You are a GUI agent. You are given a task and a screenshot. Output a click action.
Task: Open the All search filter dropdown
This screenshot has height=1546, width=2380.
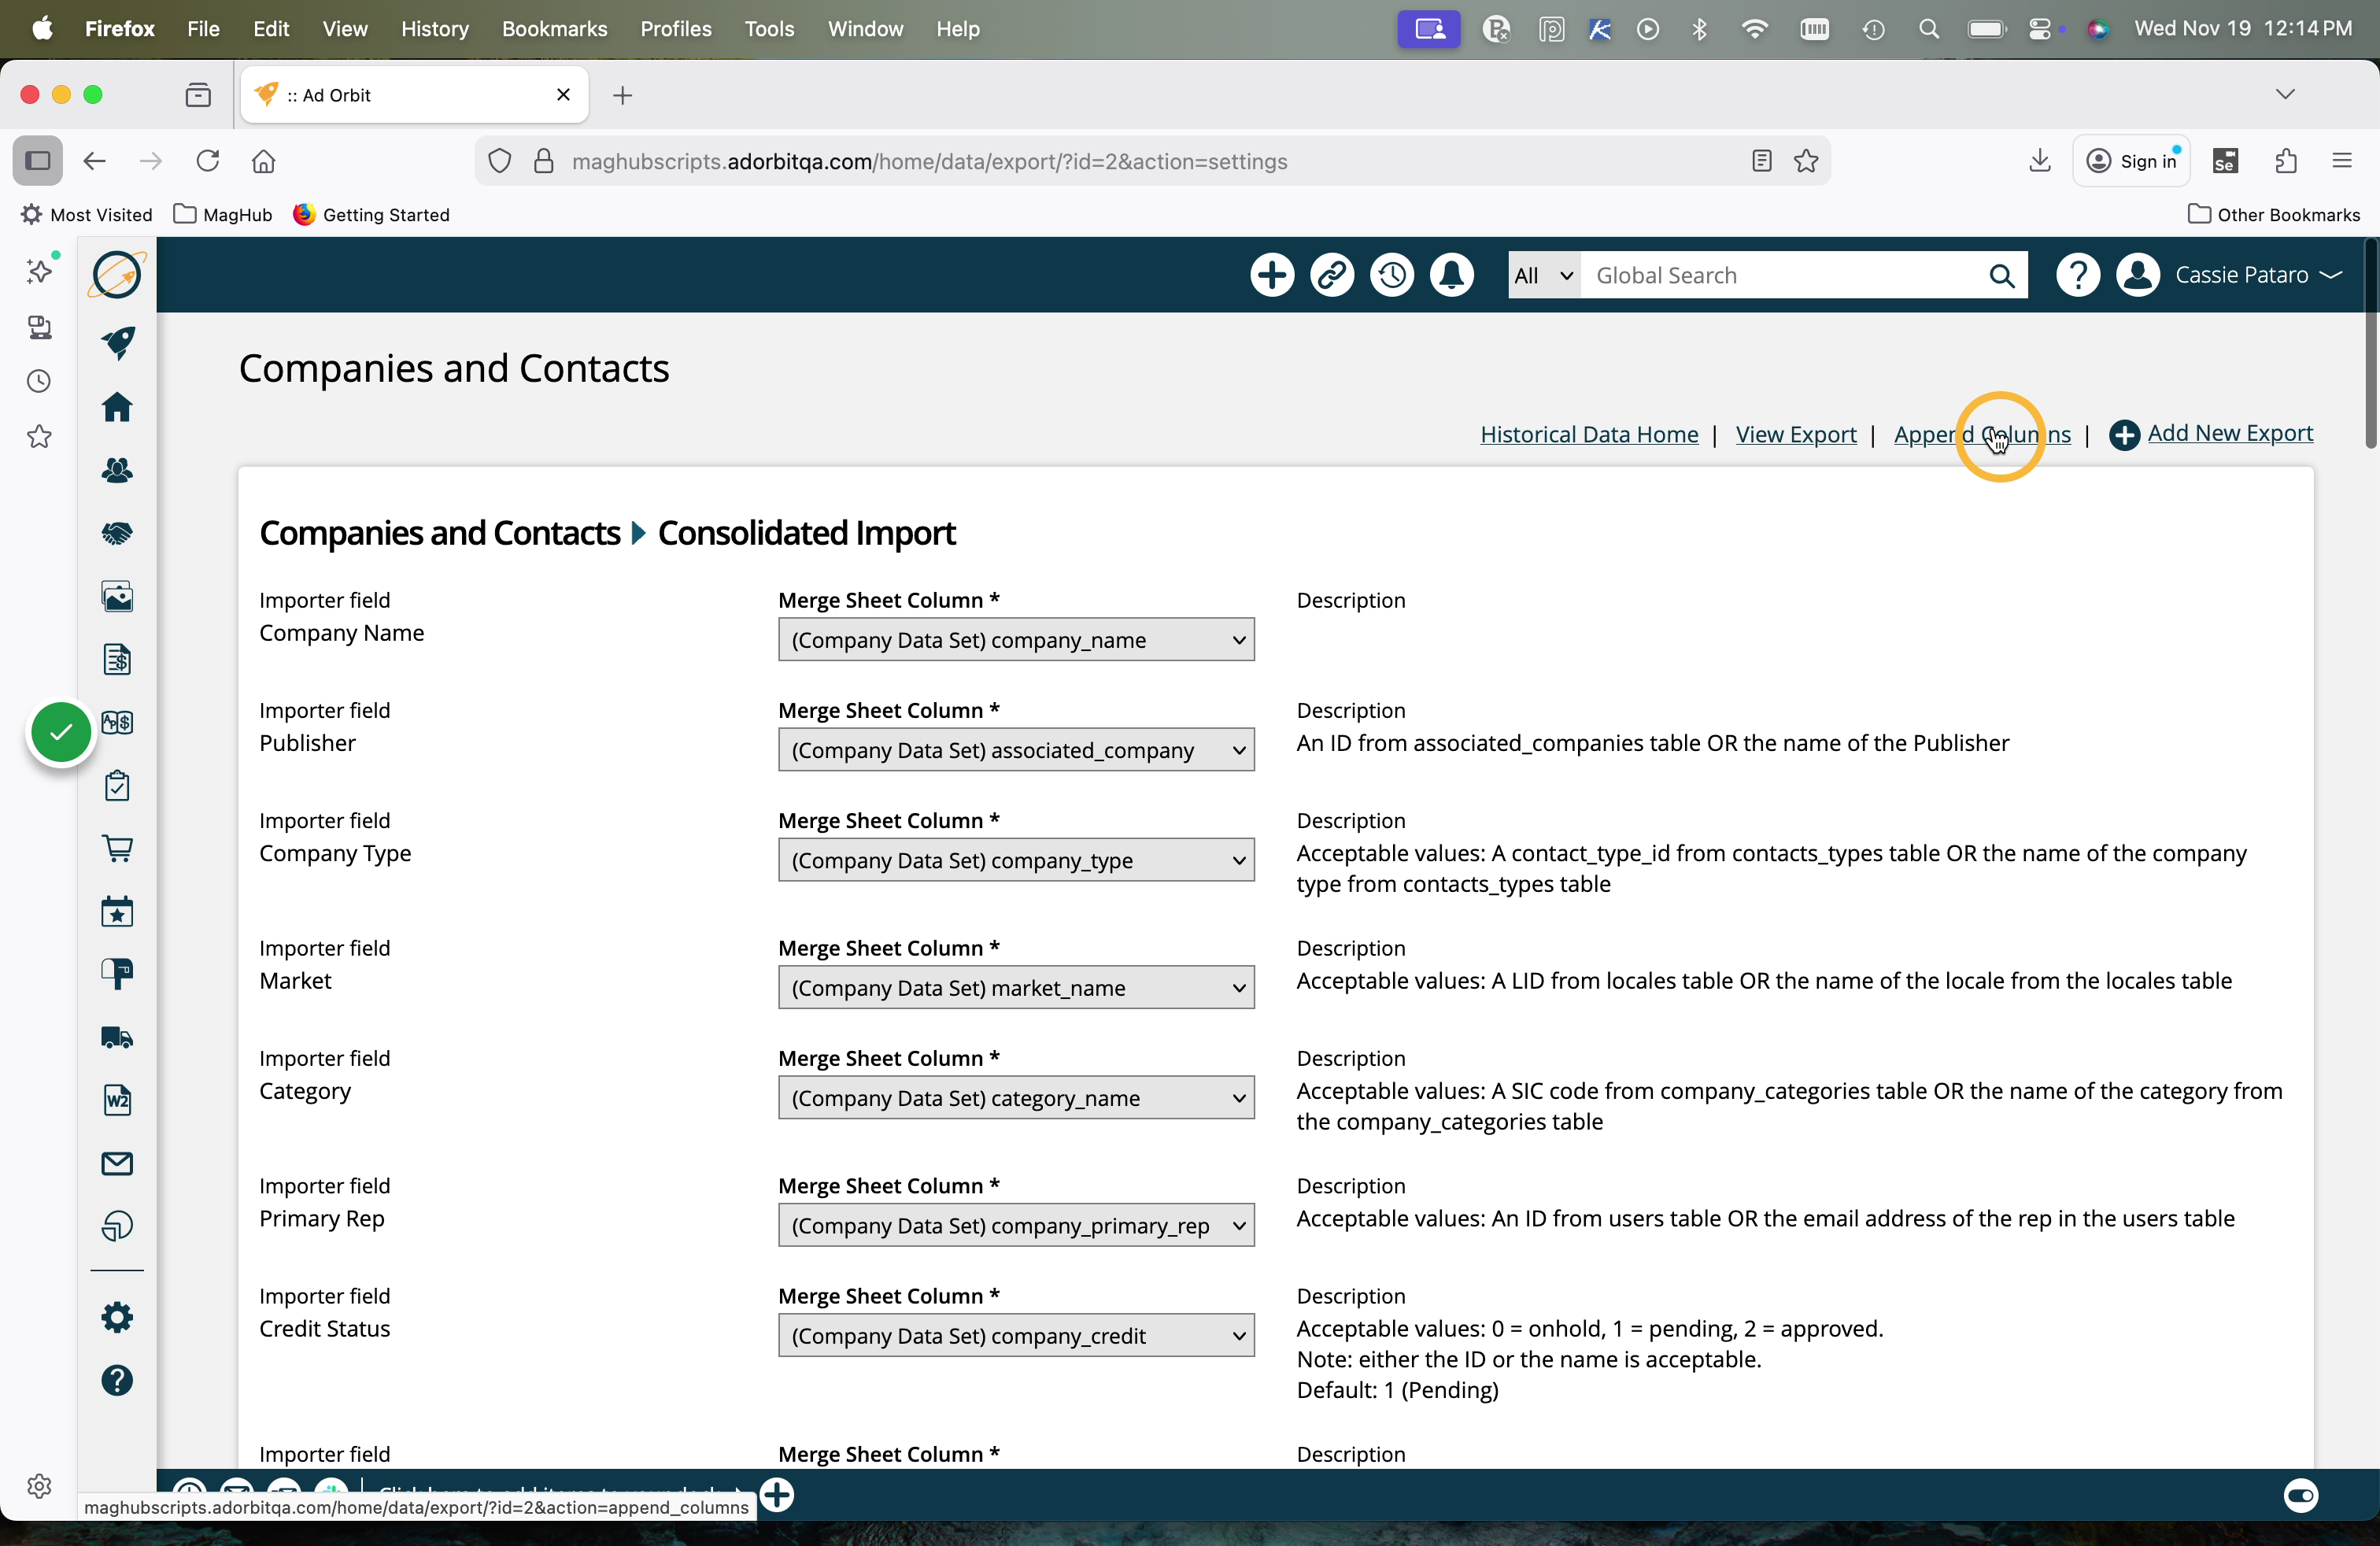pyautogui.click(x=1543, y=275)
